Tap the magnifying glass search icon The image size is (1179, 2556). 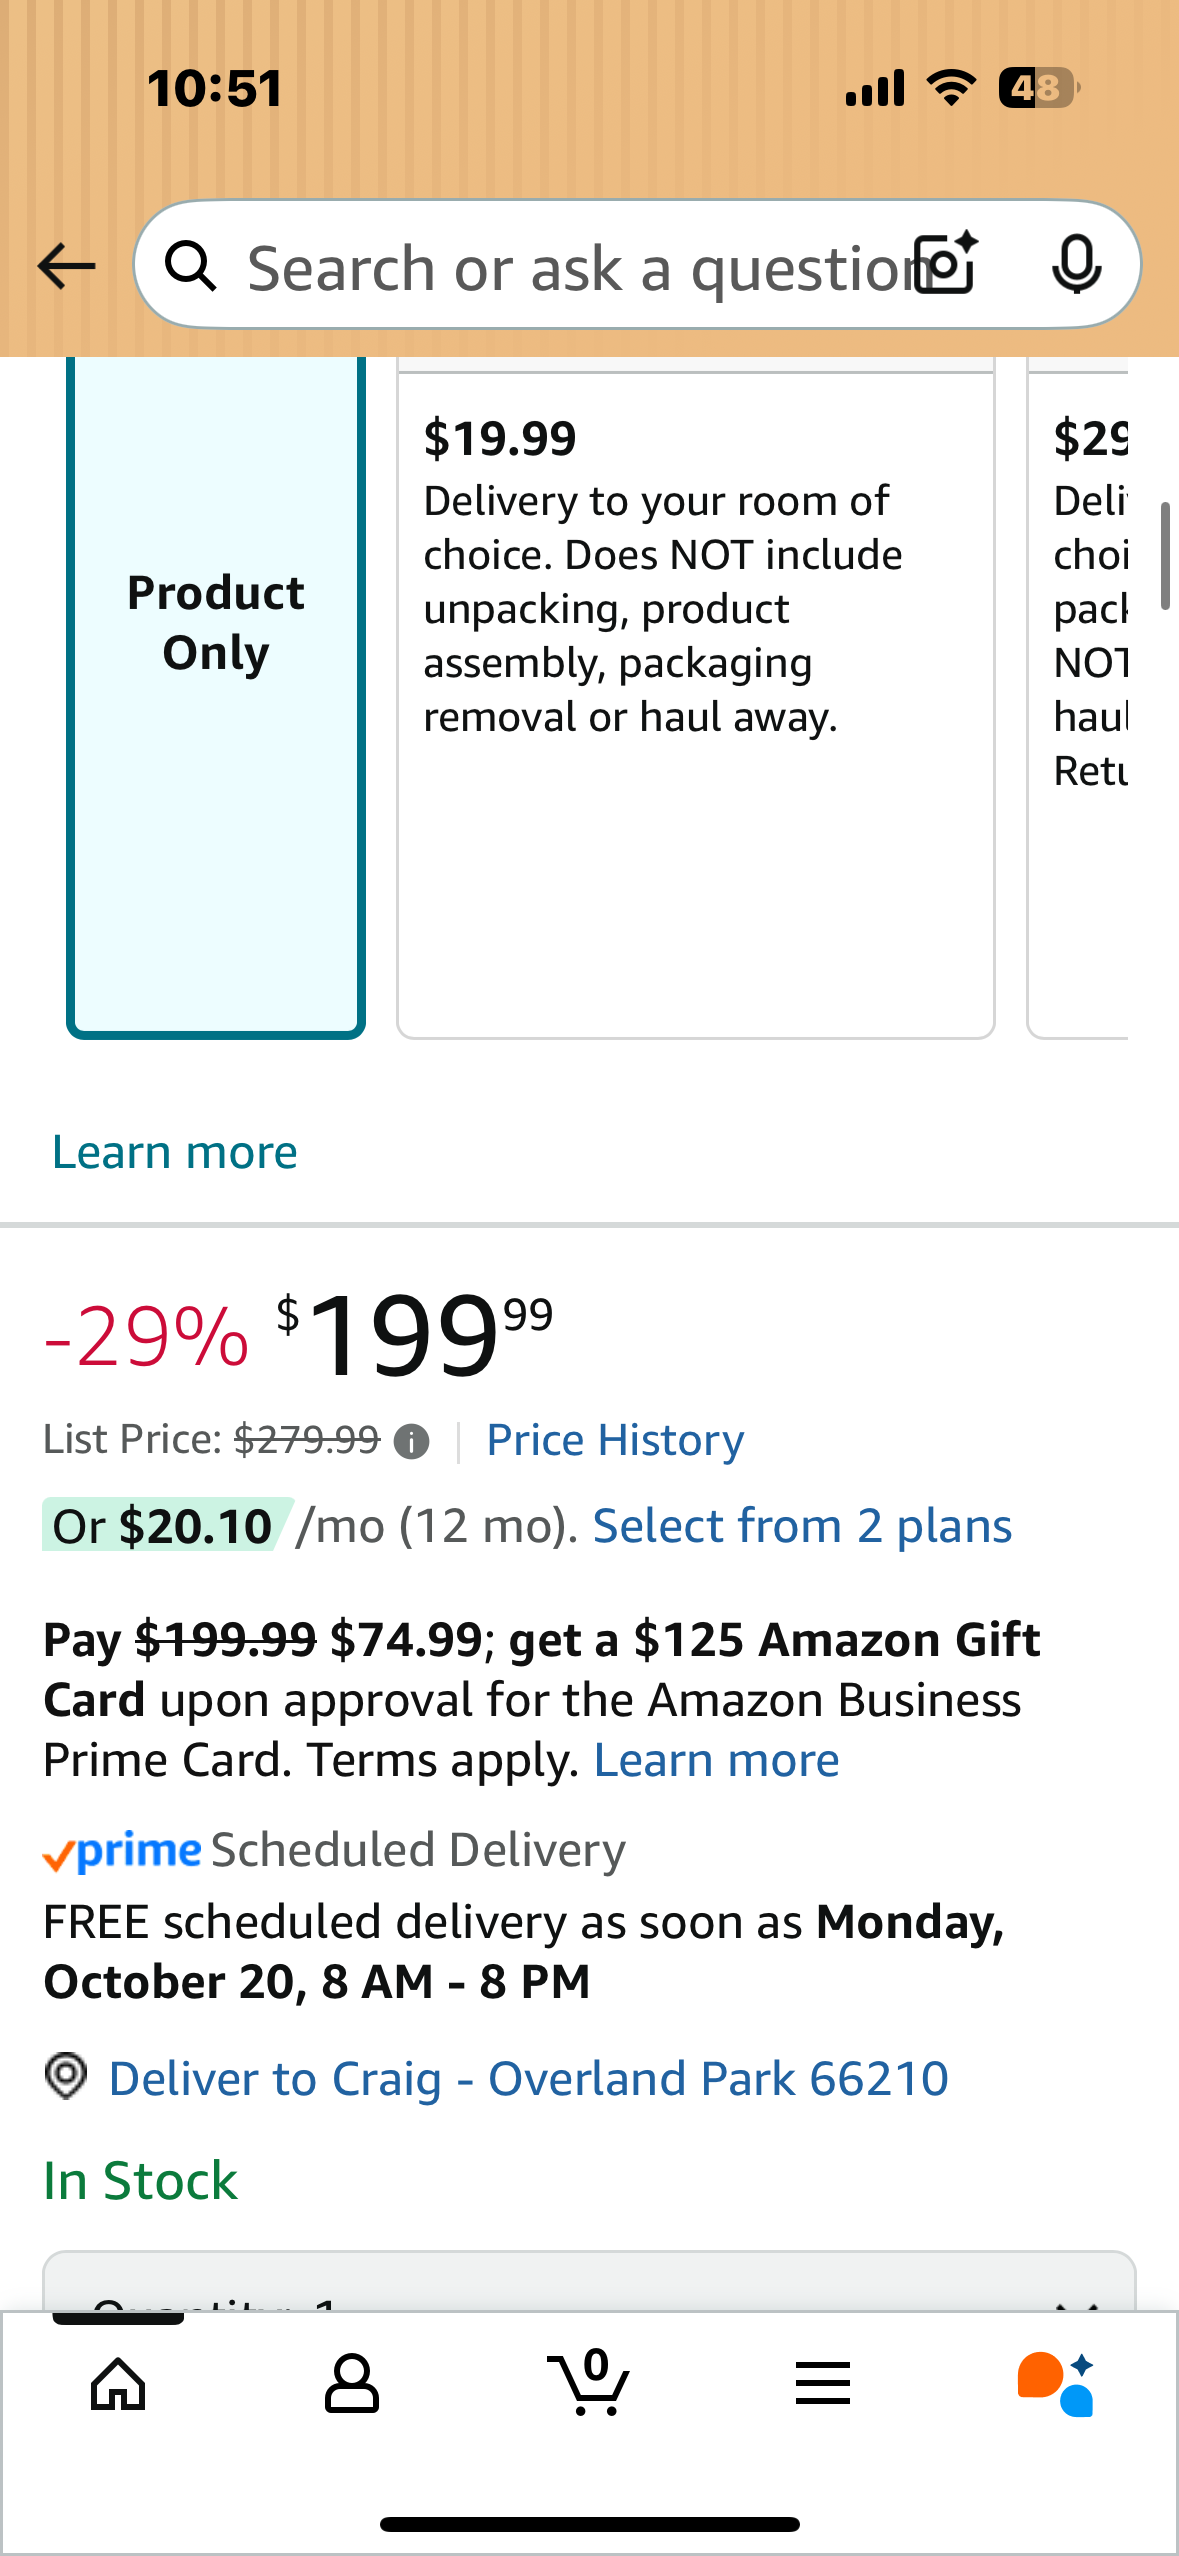[190, 267]
